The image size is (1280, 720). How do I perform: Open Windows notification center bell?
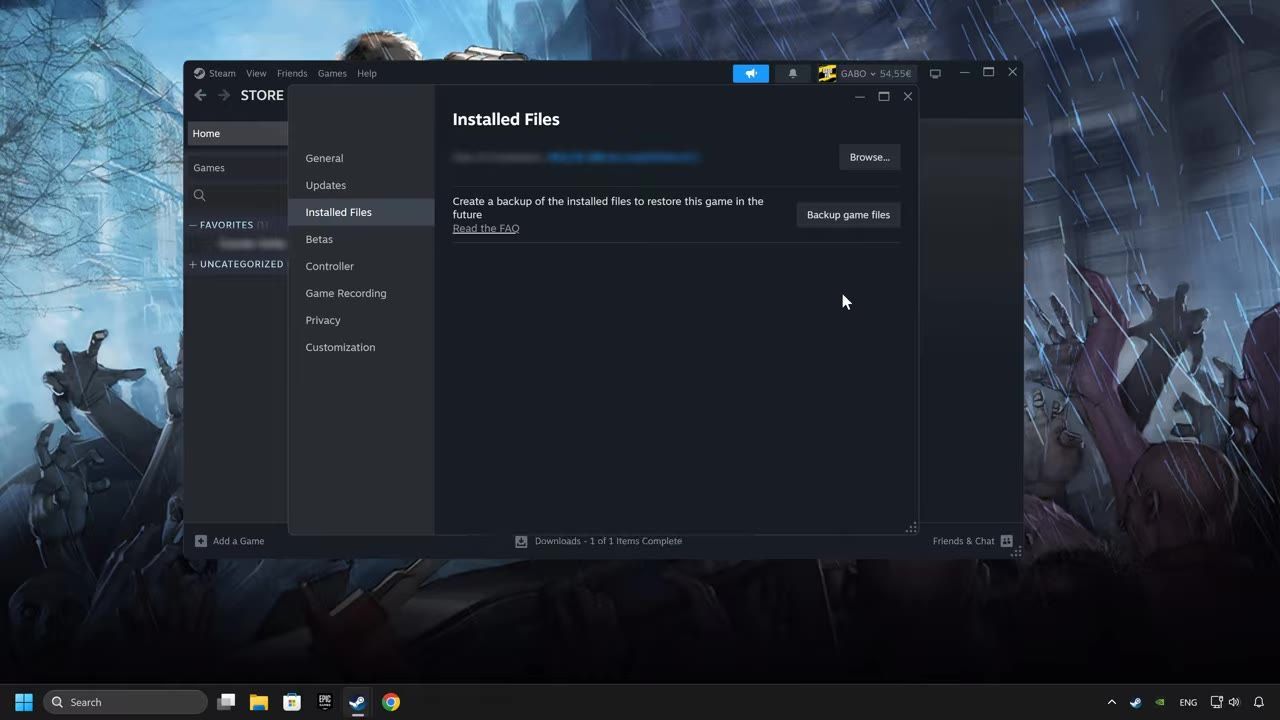(1260, 702)
